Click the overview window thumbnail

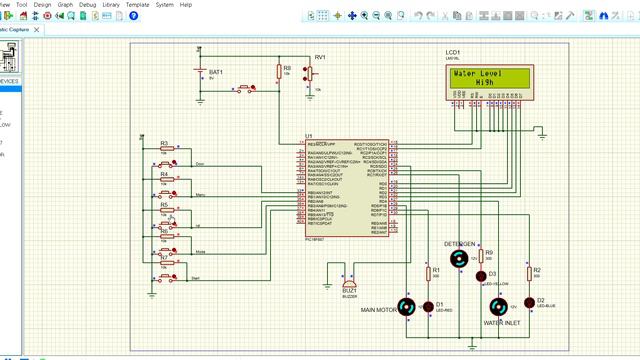(x=9, y=56)
